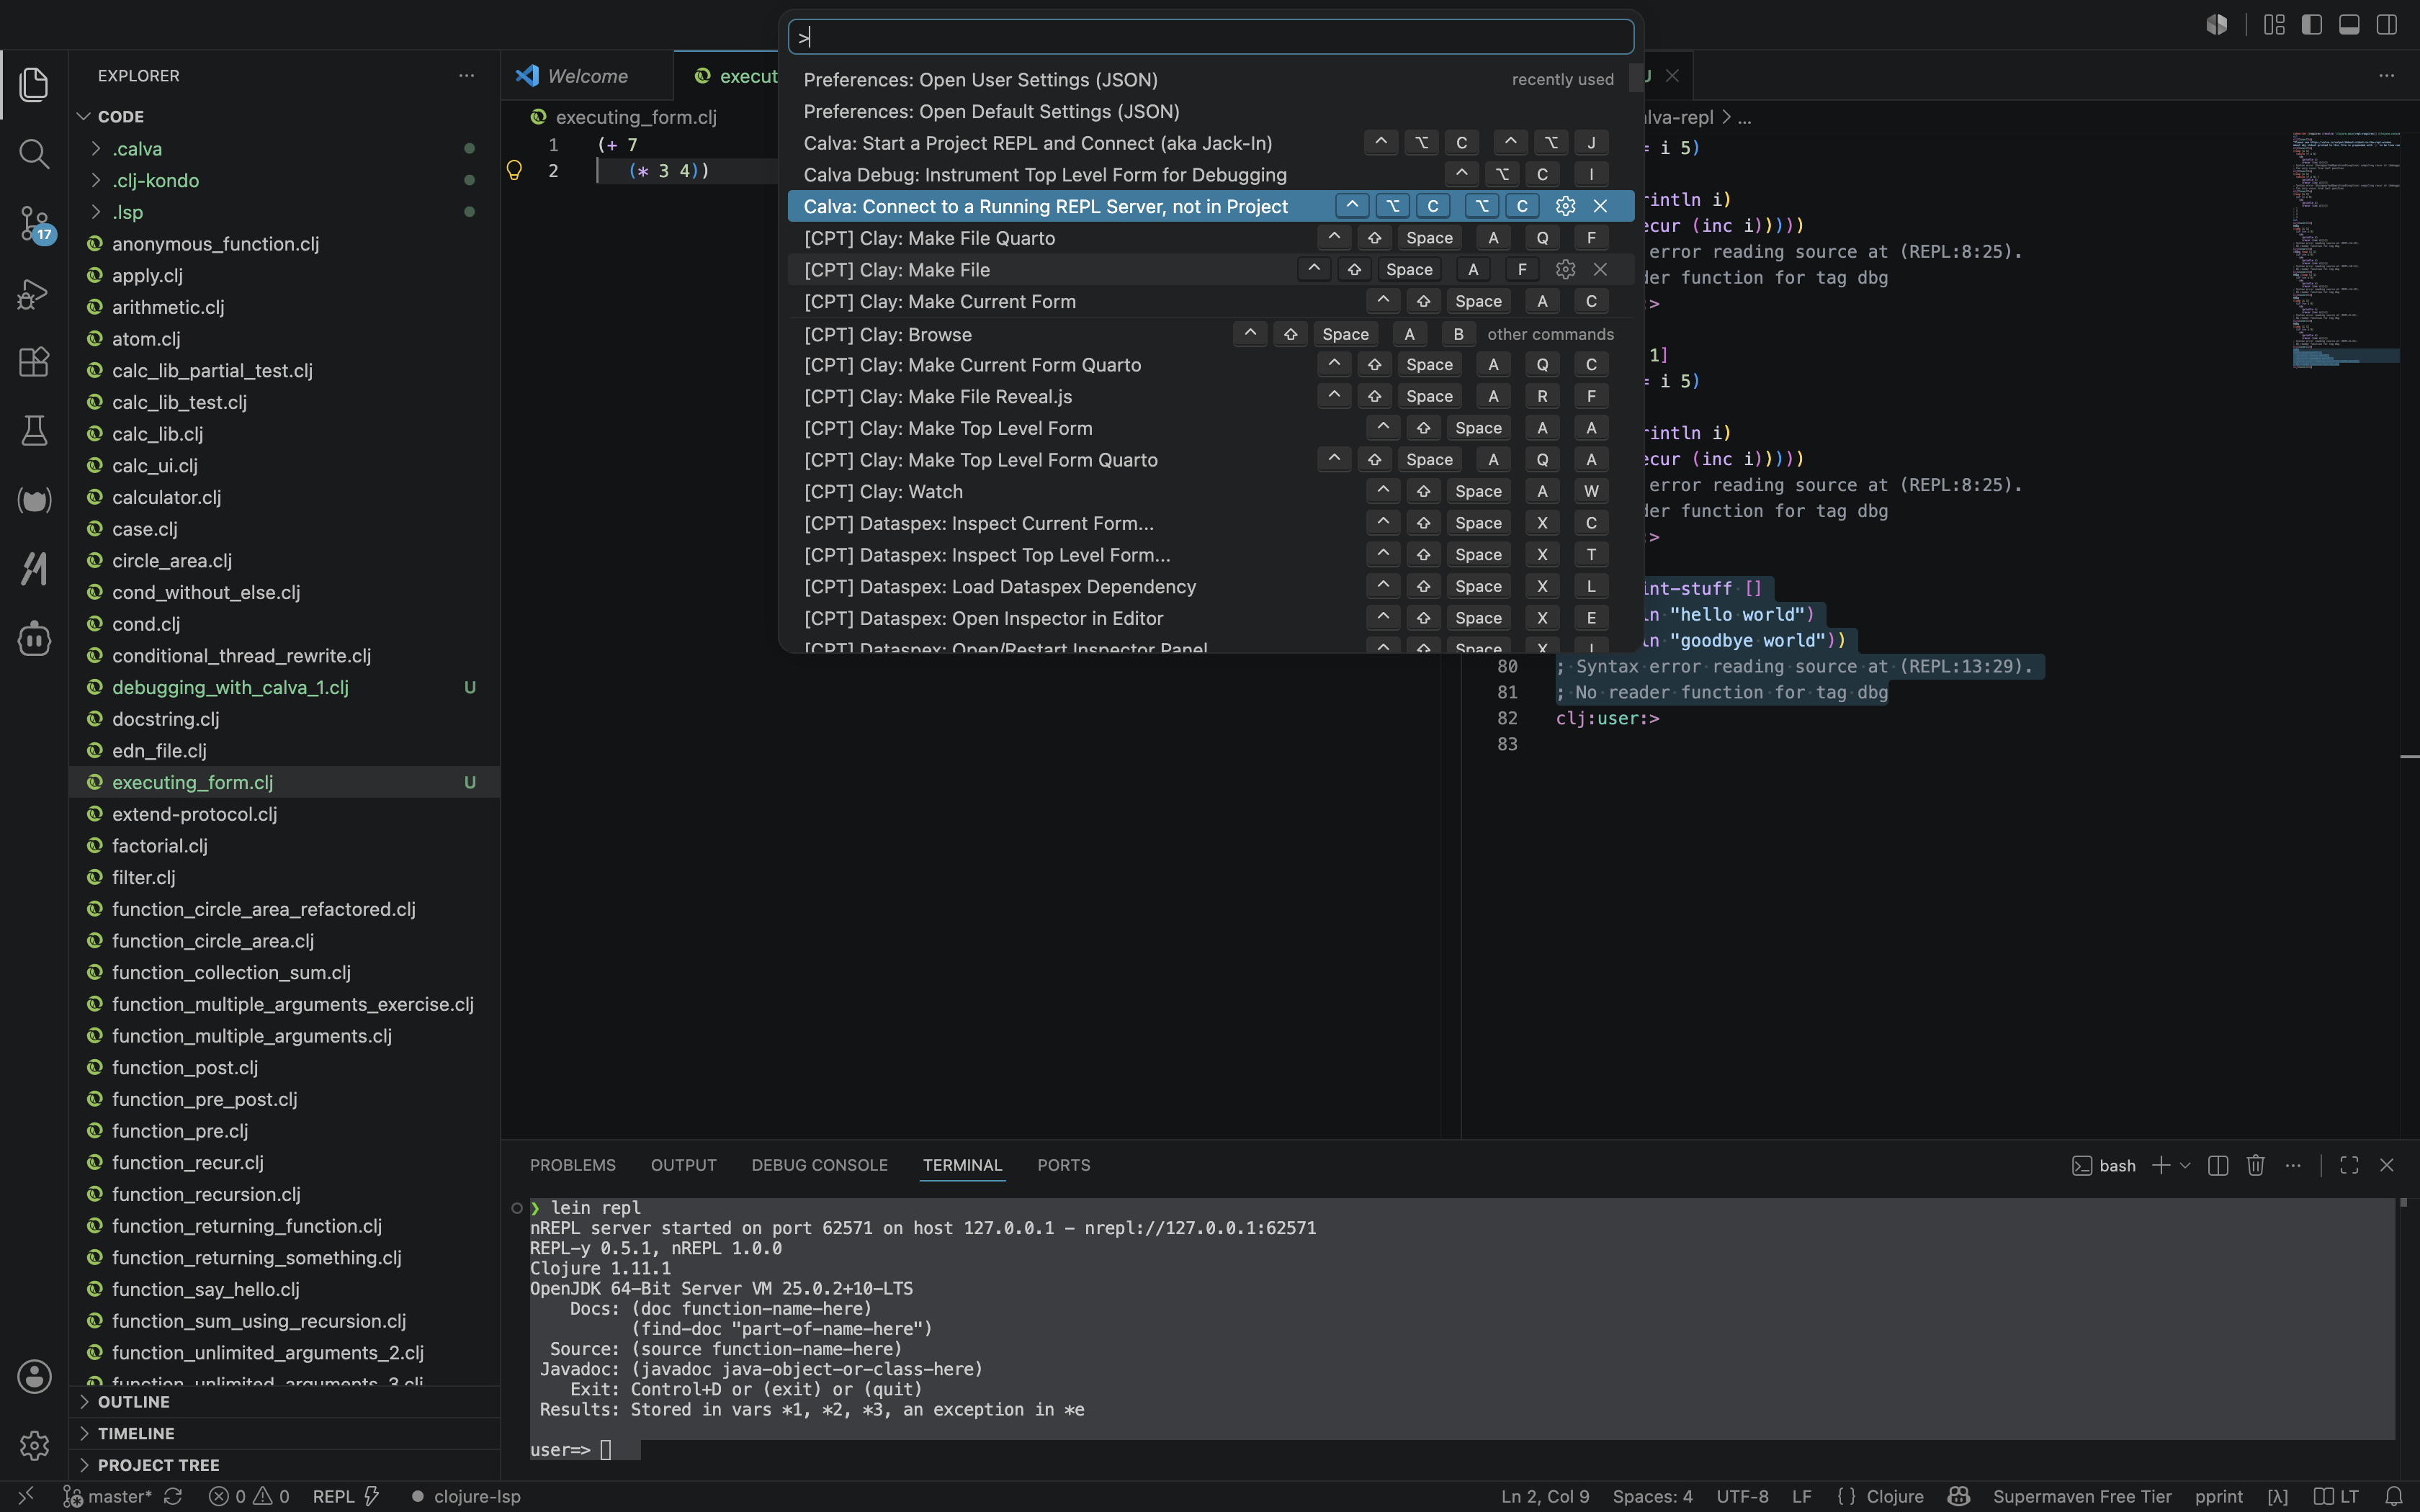
Task: Open the Extensions view
Action: click(34, 361)
